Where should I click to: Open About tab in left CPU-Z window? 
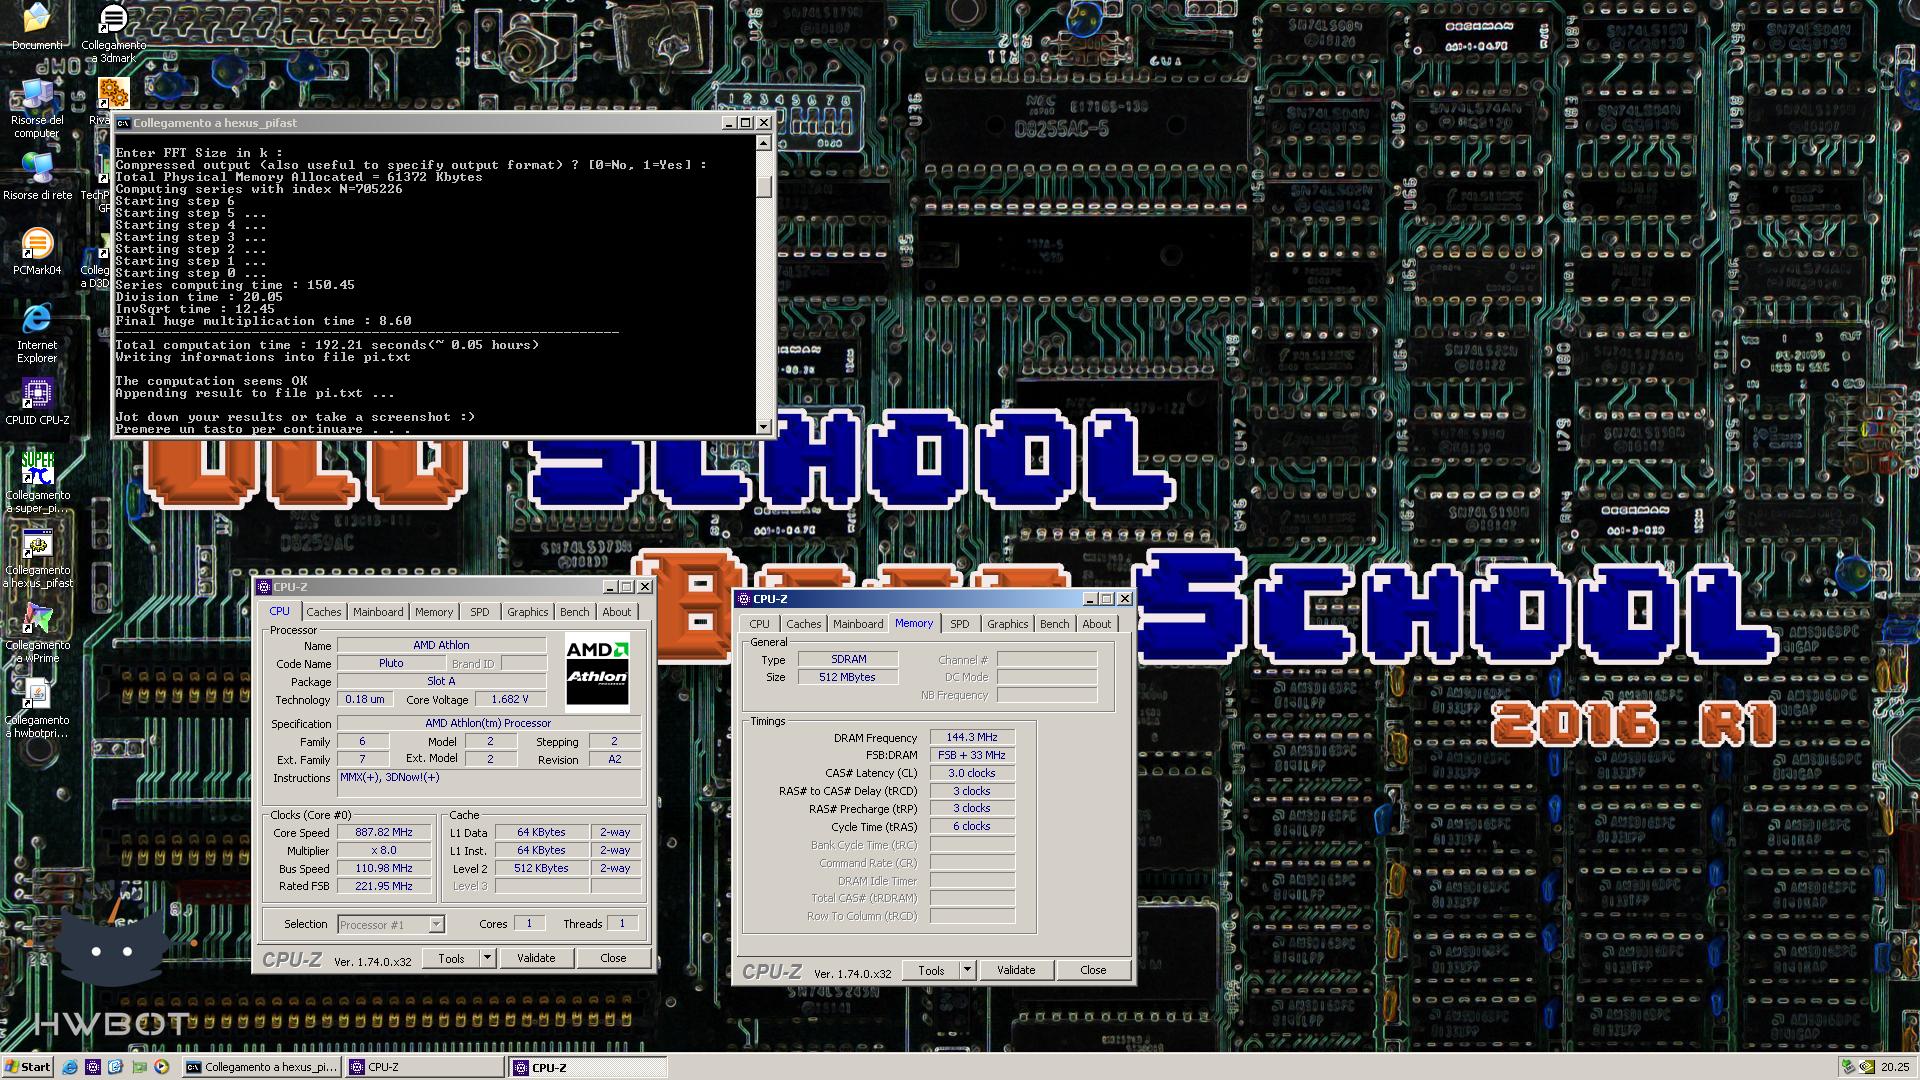pyautogui.click(x=617, y=612)
